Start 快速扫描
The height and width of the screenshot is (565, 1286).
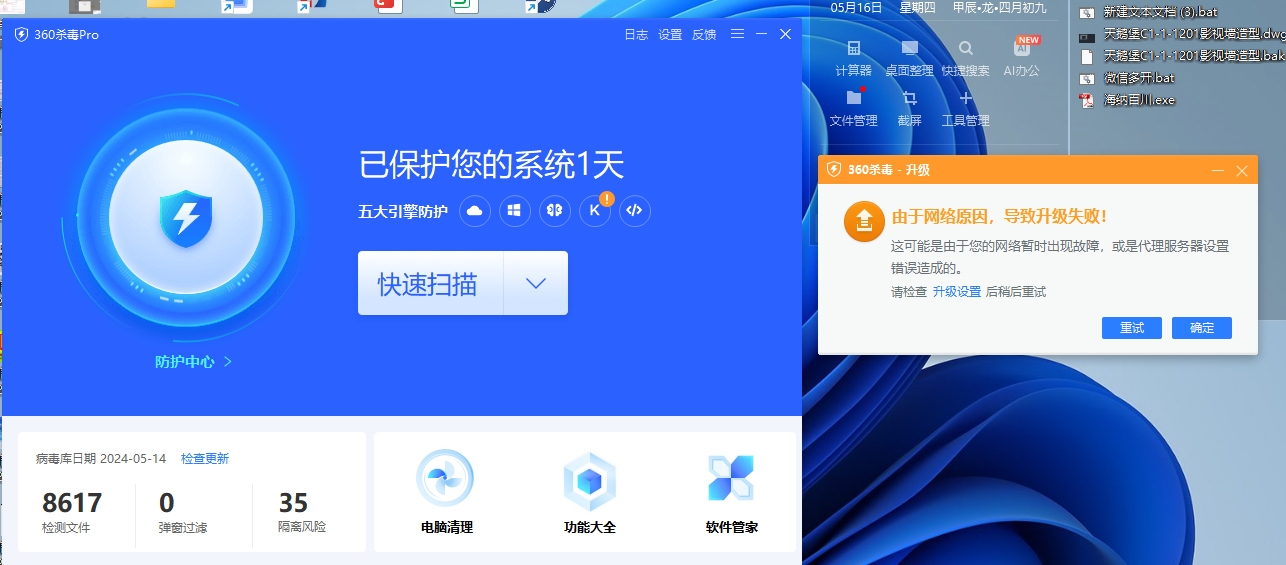[430, 283]
